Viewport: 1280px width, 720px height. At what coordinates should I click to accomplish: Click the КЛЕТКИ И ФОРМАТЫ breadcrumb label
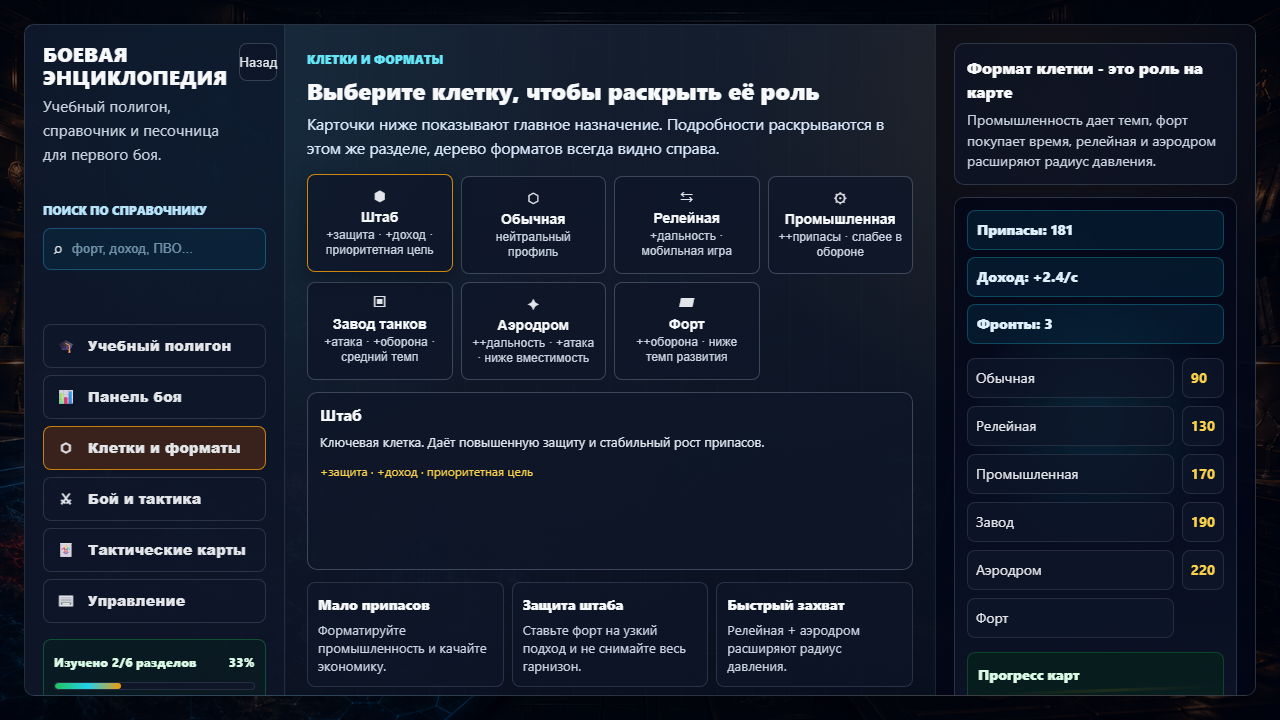[375, 60]
